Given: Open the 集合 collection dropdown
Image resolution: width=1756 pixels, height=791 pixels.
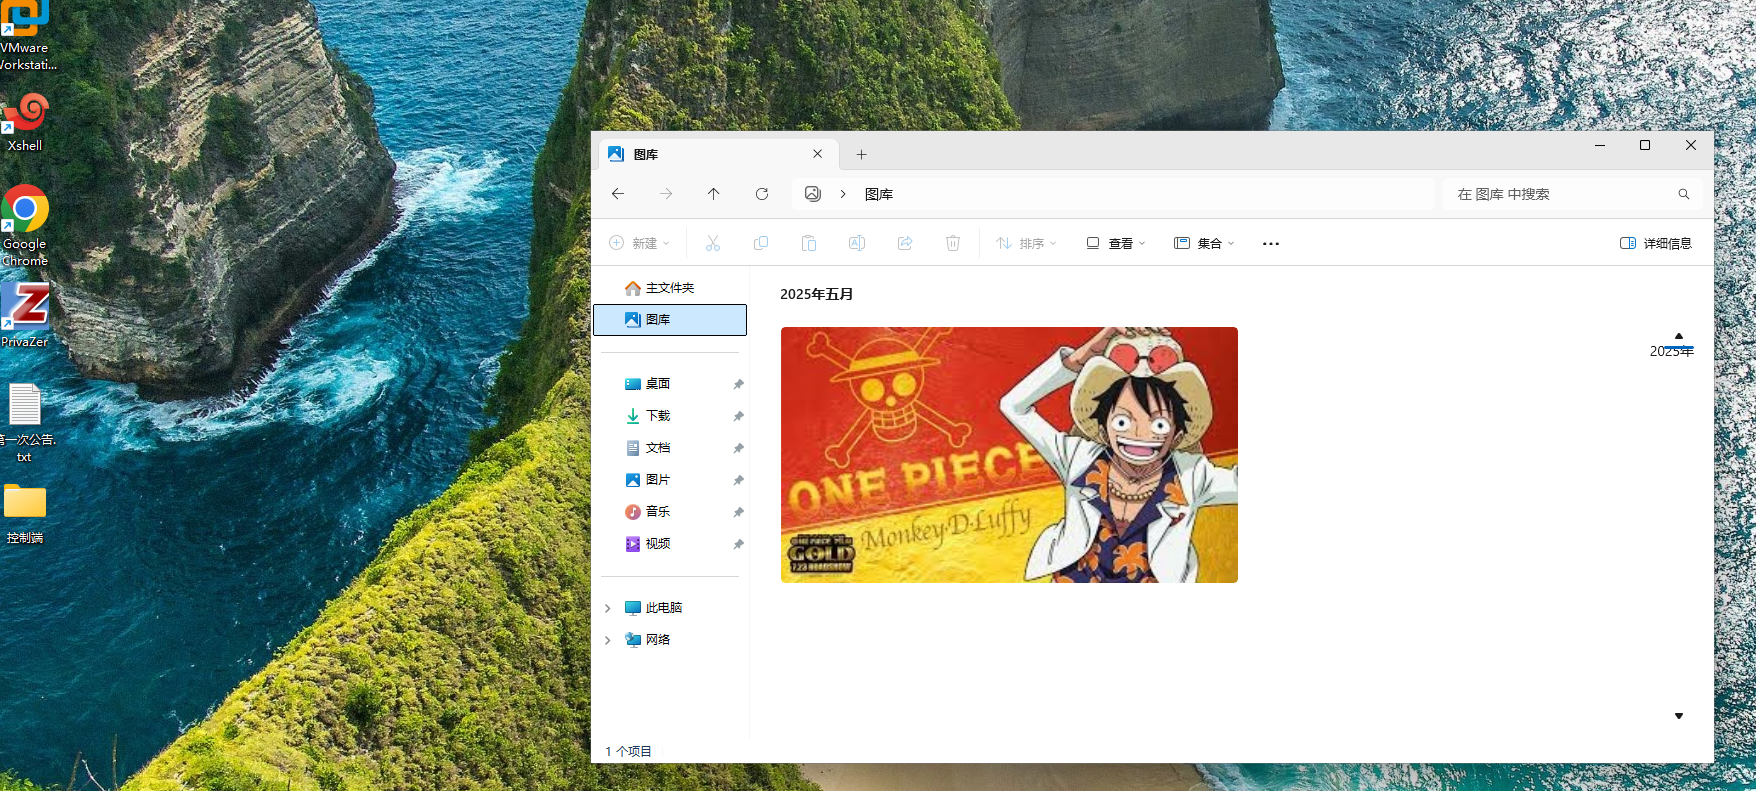Looking at the screenshot, I should point(1204,243).
